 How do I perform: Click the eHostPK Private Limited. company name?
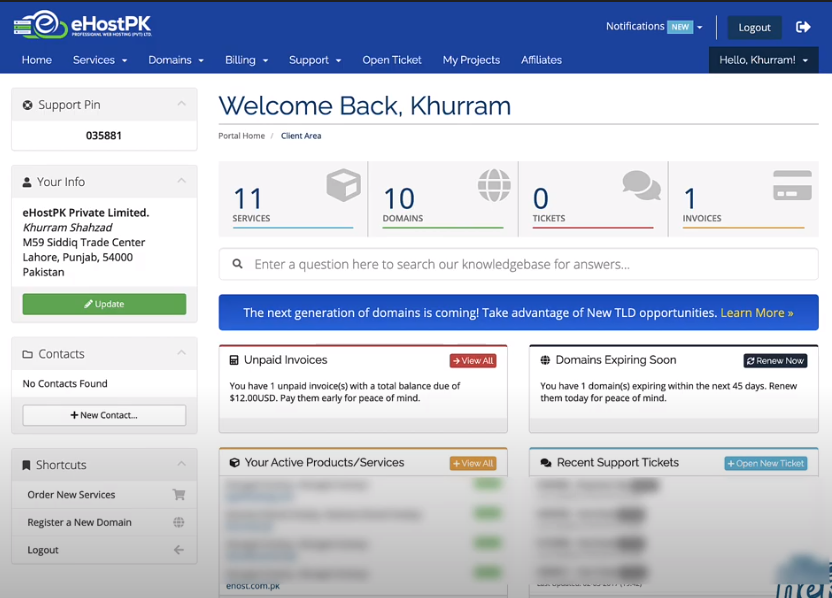click(x=86, y=213)
